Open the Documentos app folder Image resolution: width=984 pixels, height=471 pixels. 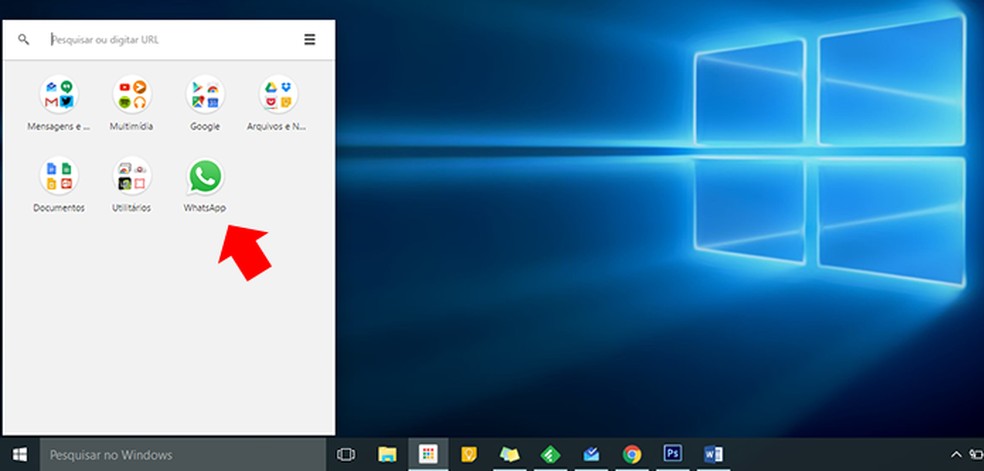59,176
